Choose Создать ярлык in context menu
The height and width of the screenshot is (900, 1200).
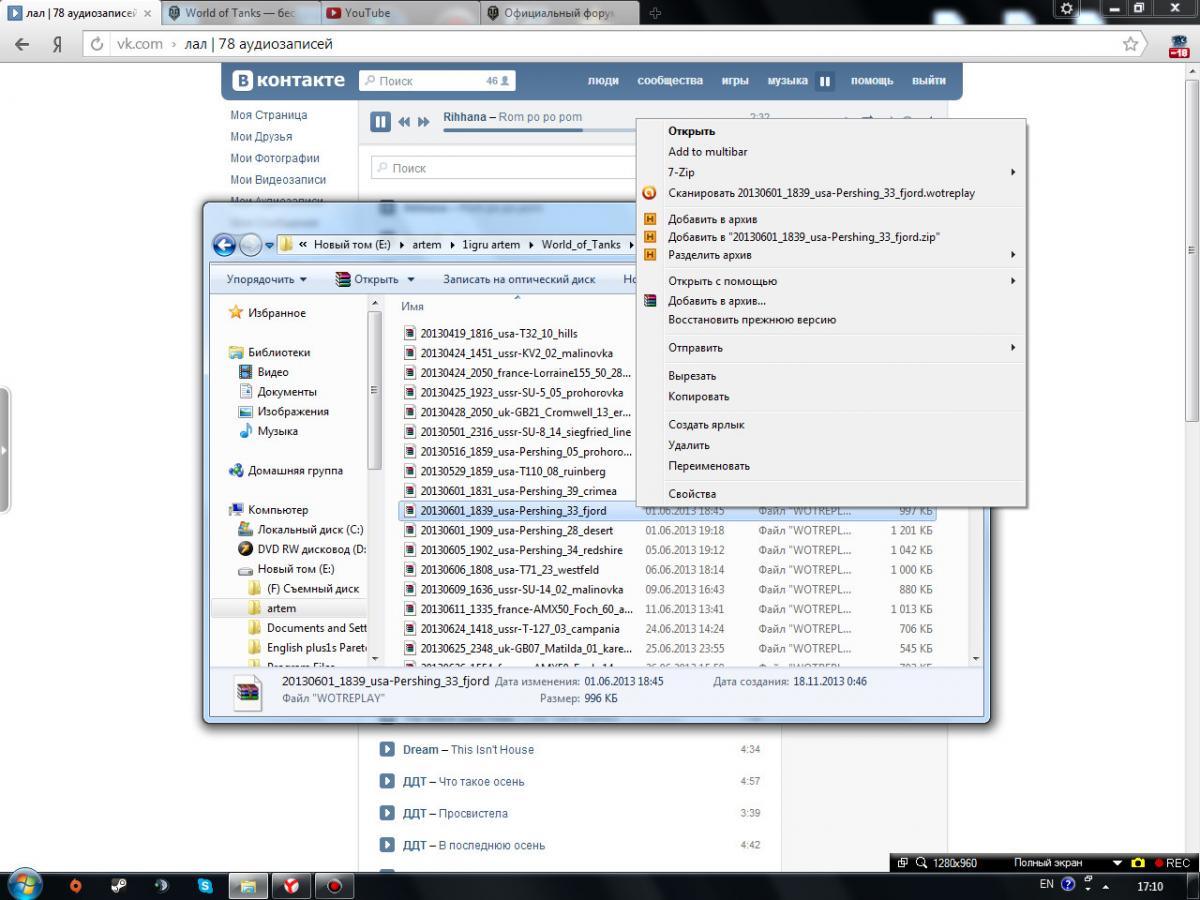click(830, 425)
